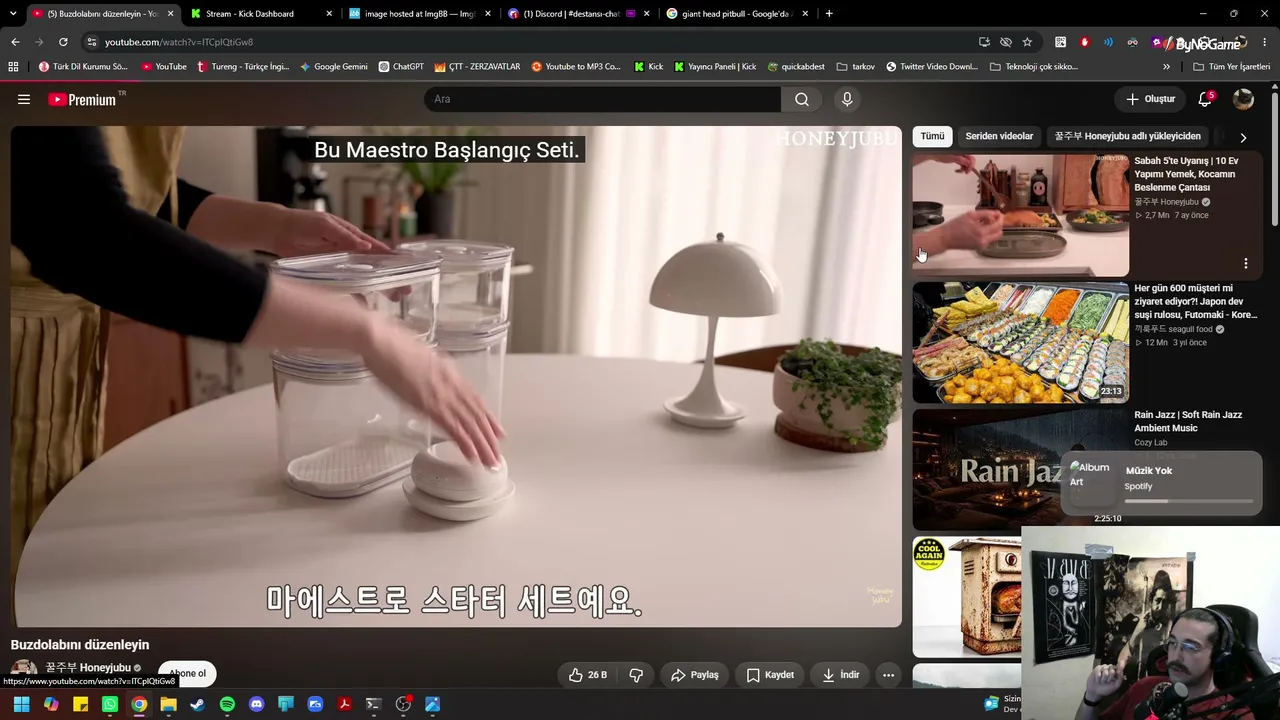Screen dimensions: 1280x720
Task: Download the video with 'İndir'
Action: [x=840, y=675]
